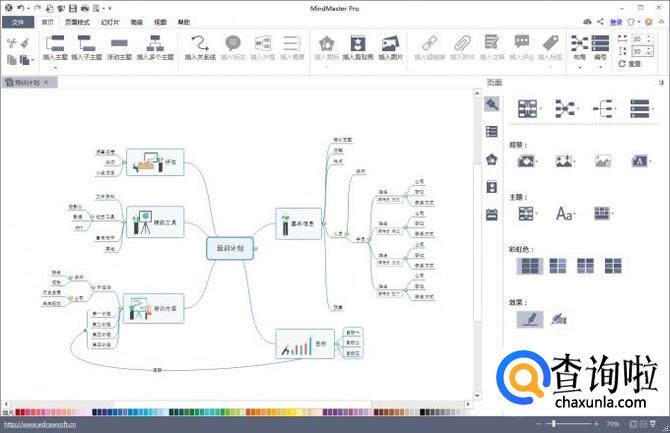The image size is (670, 433).
Task: Open the theme font Aa dropdown
Action: 565,213
